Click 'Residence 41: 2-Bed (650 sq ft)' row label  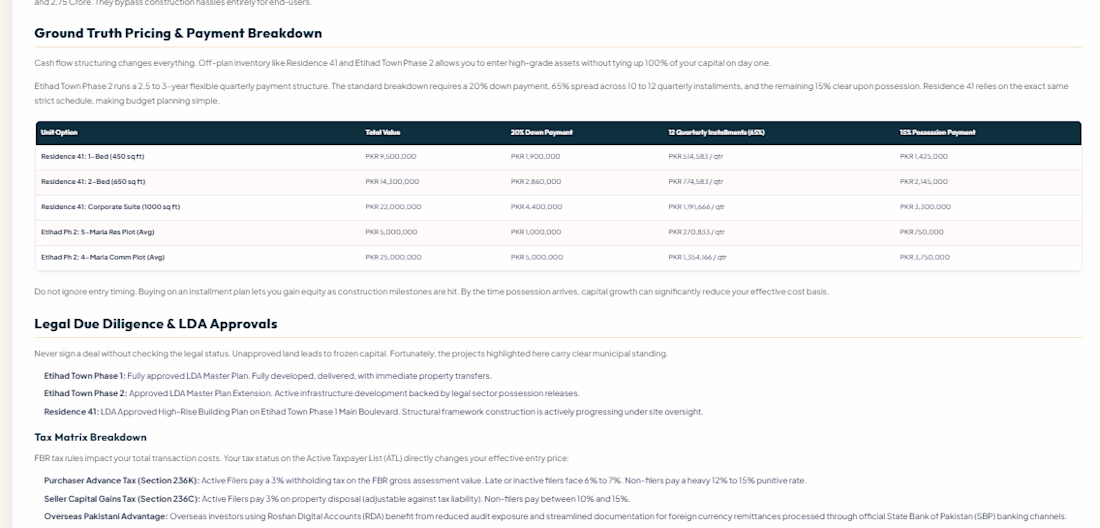tap(93, 182)
